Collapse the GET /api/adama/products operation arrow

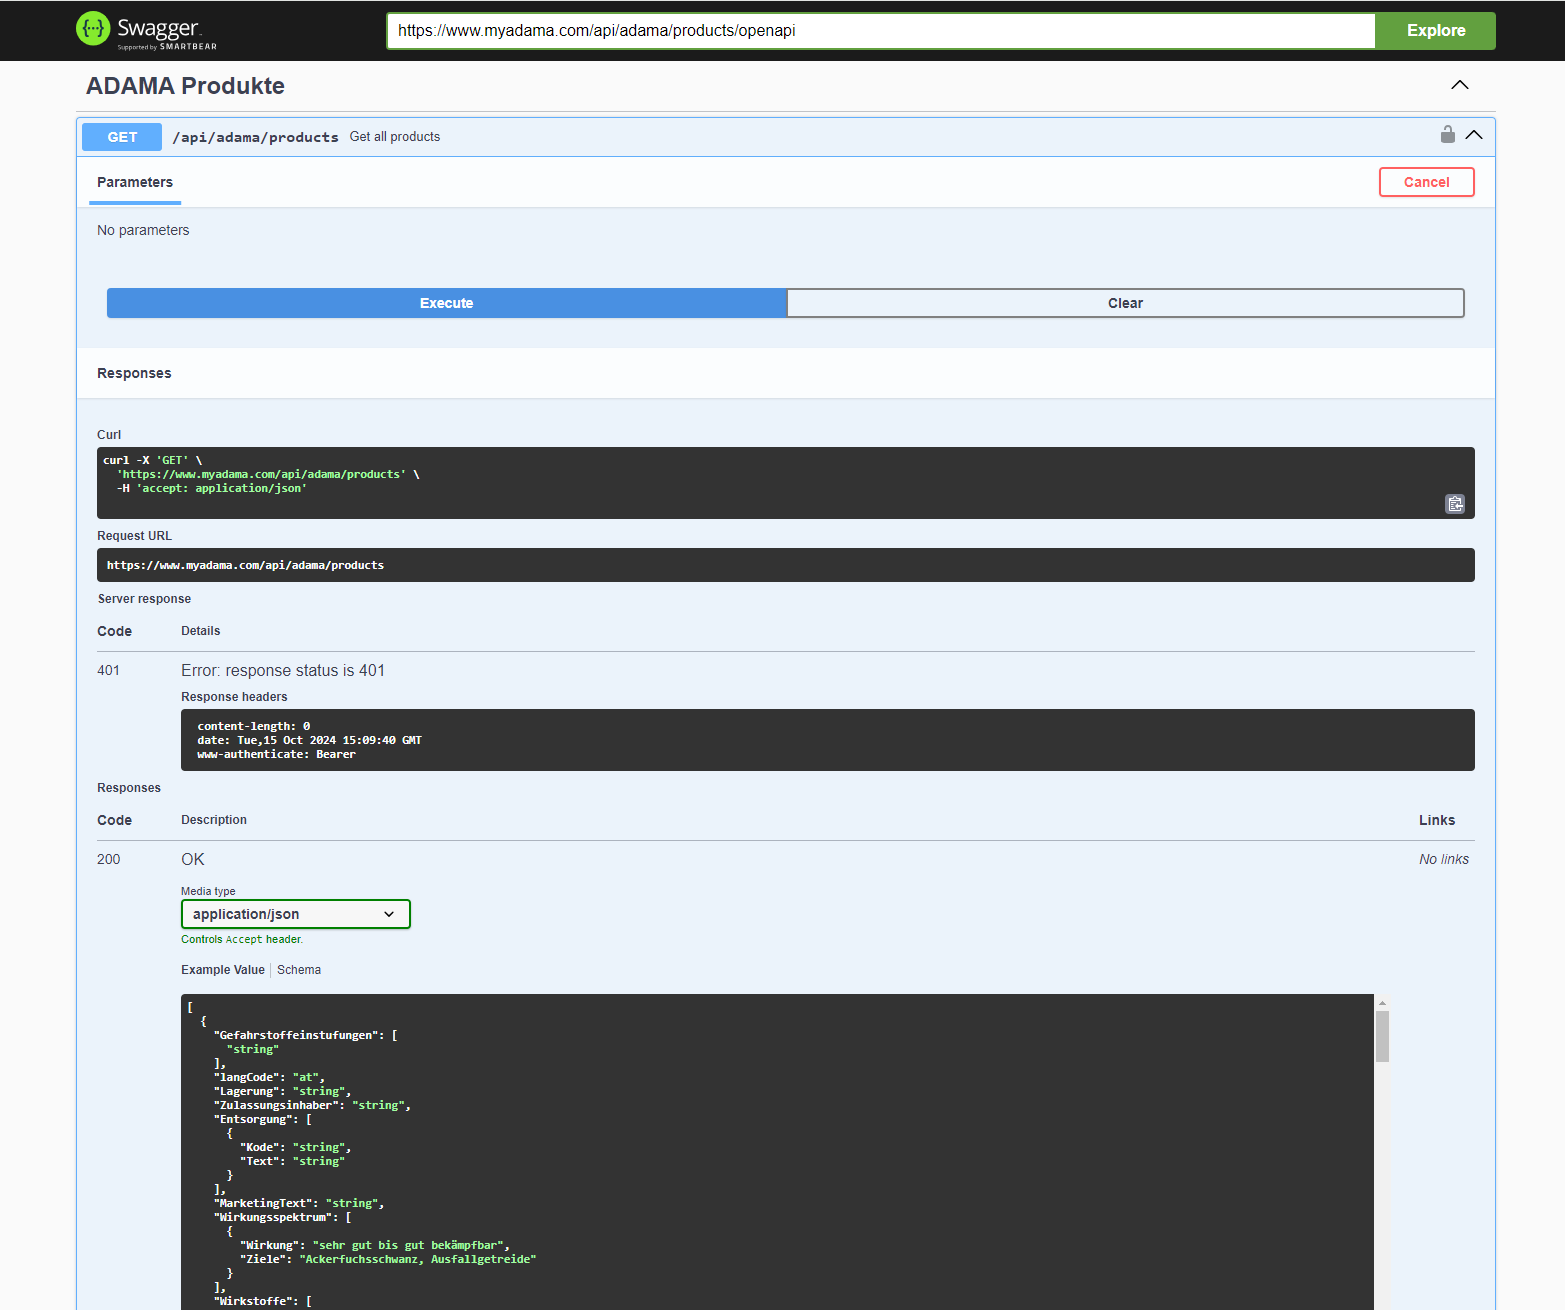pos(1474,135)
